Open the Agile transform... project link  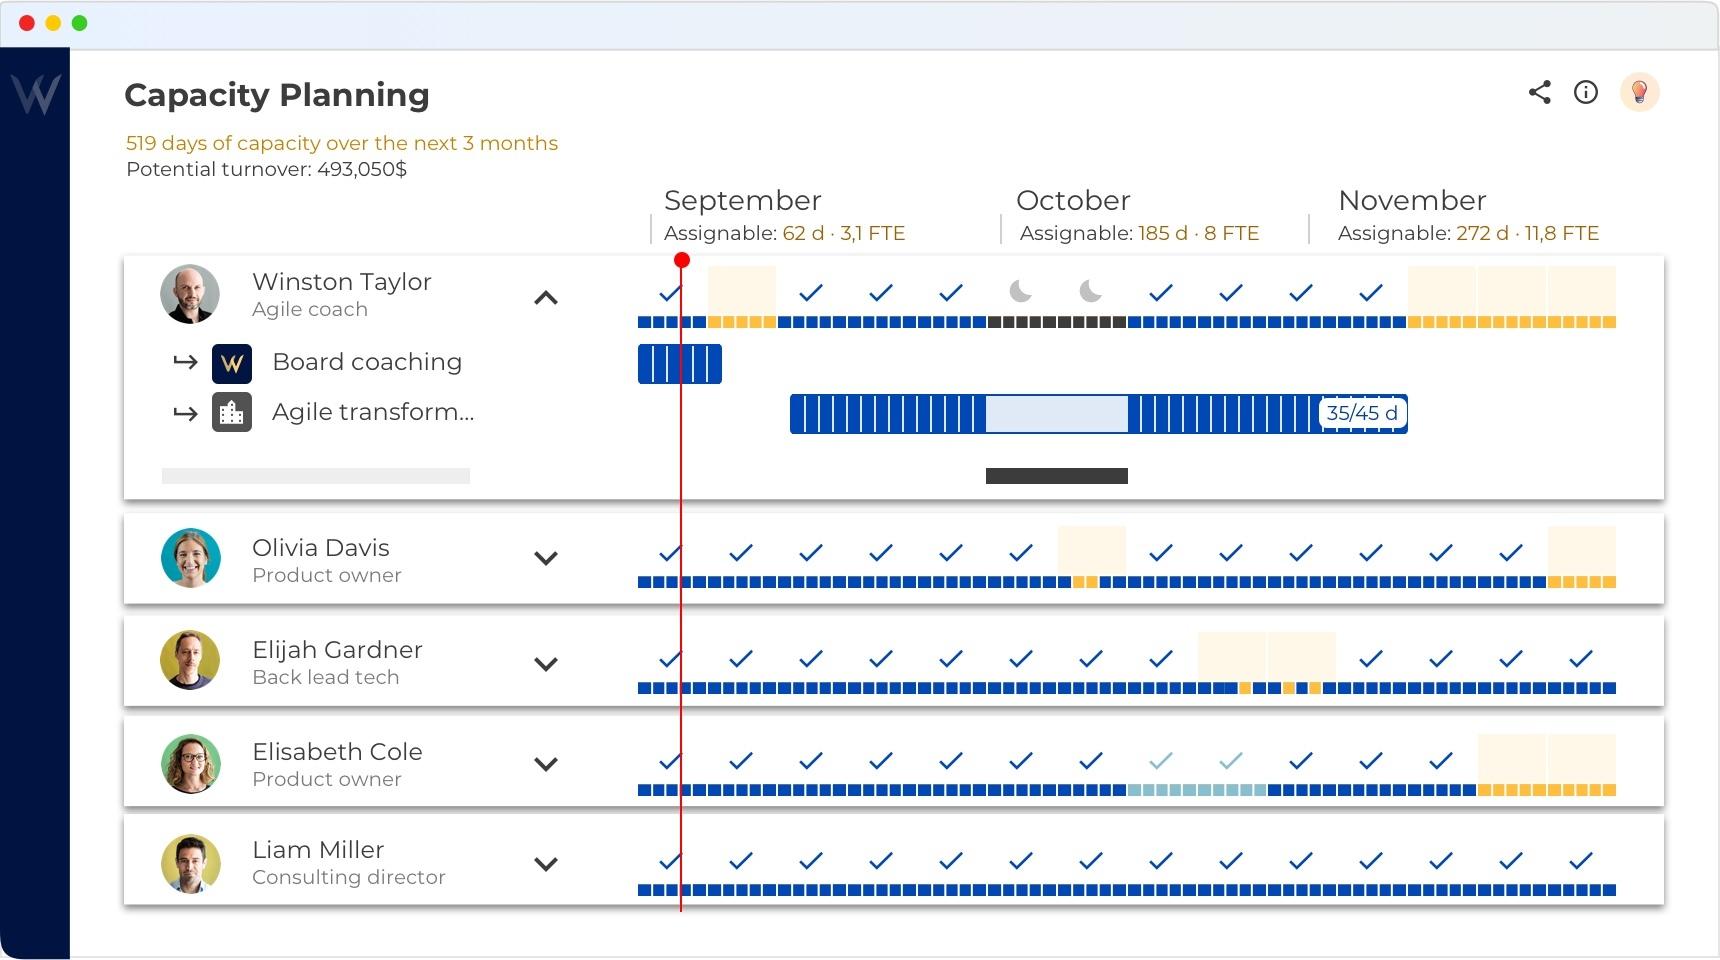pos(372,412)
